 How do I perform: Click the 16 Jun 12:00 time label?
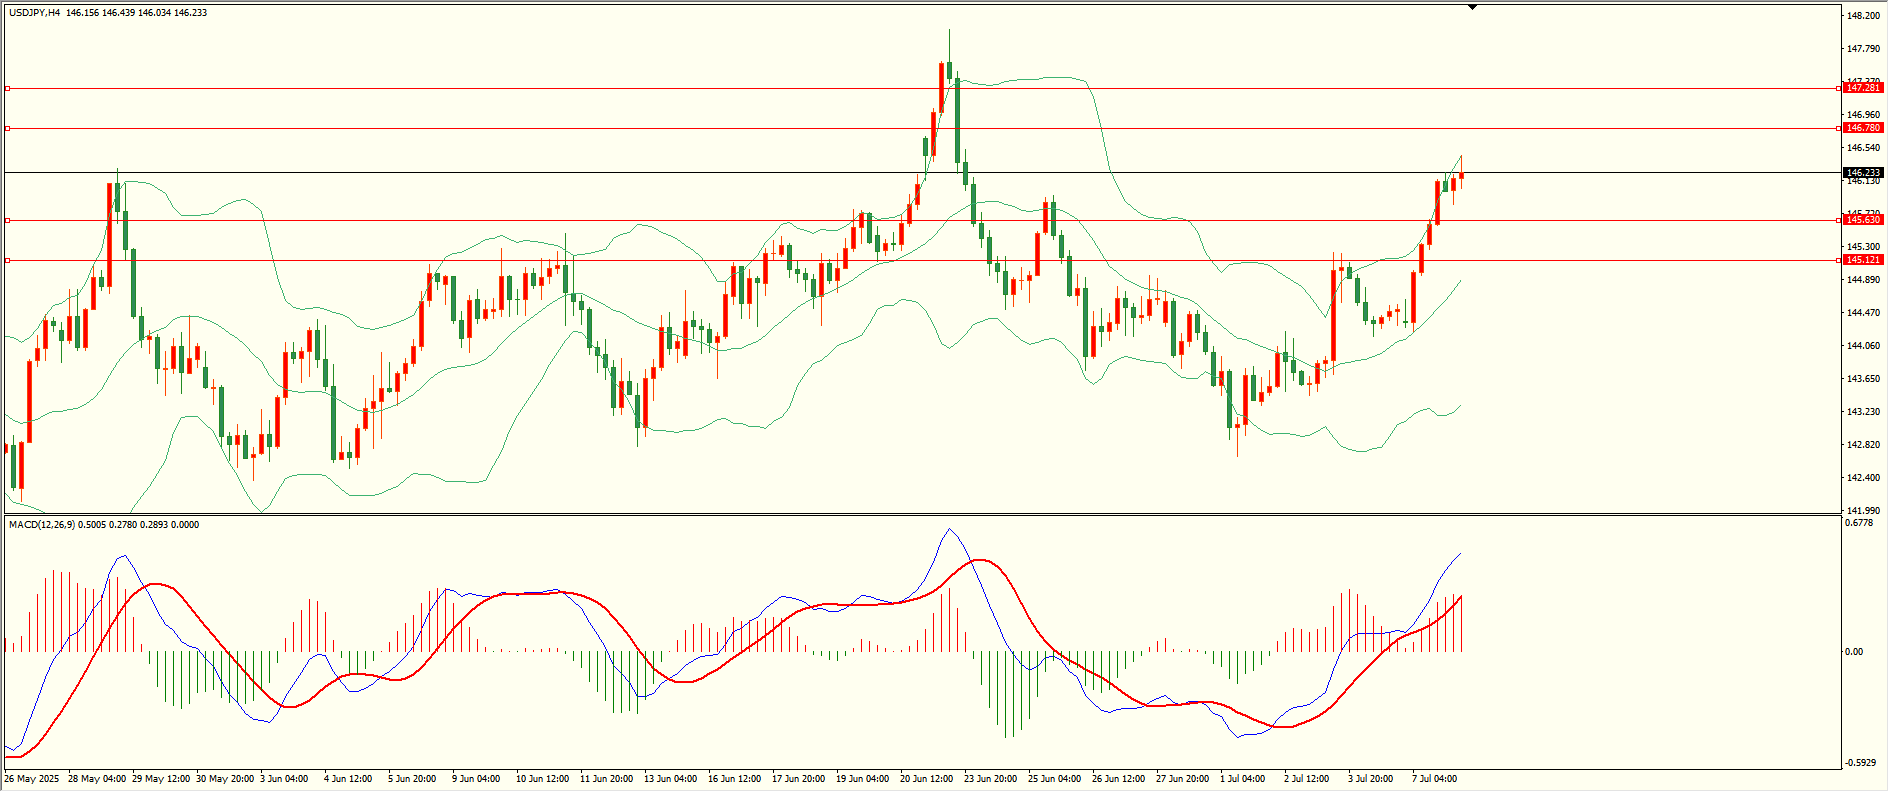coord(735,779)
